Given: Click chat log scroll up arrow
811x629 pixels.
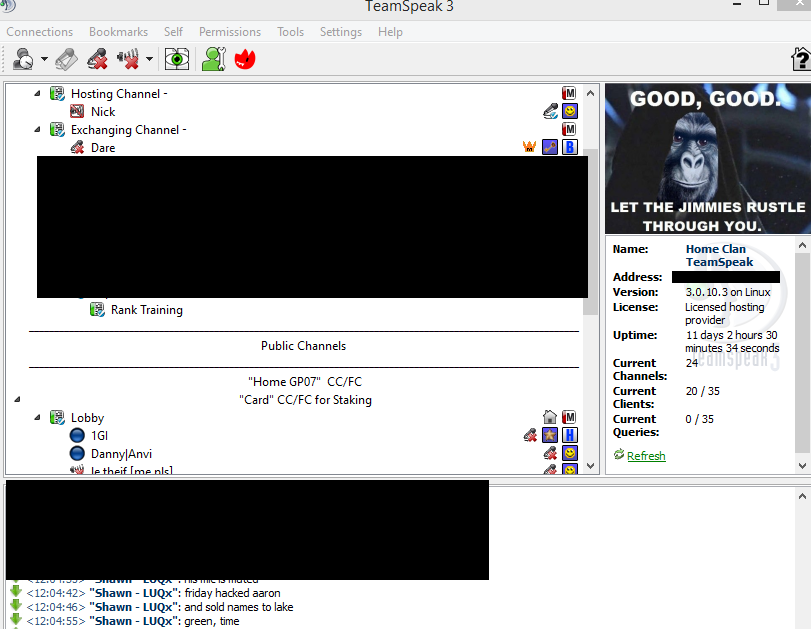Looking at the screenshot, I should 802,496.
